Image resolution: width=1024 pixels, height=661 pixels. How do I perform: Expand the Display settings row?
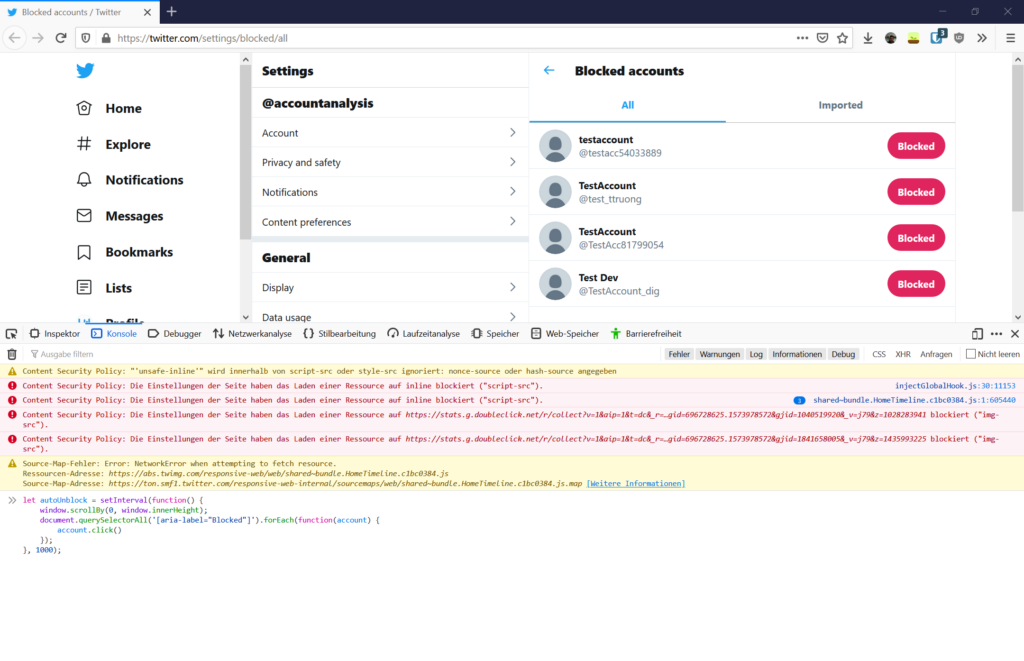click(390, 287)
